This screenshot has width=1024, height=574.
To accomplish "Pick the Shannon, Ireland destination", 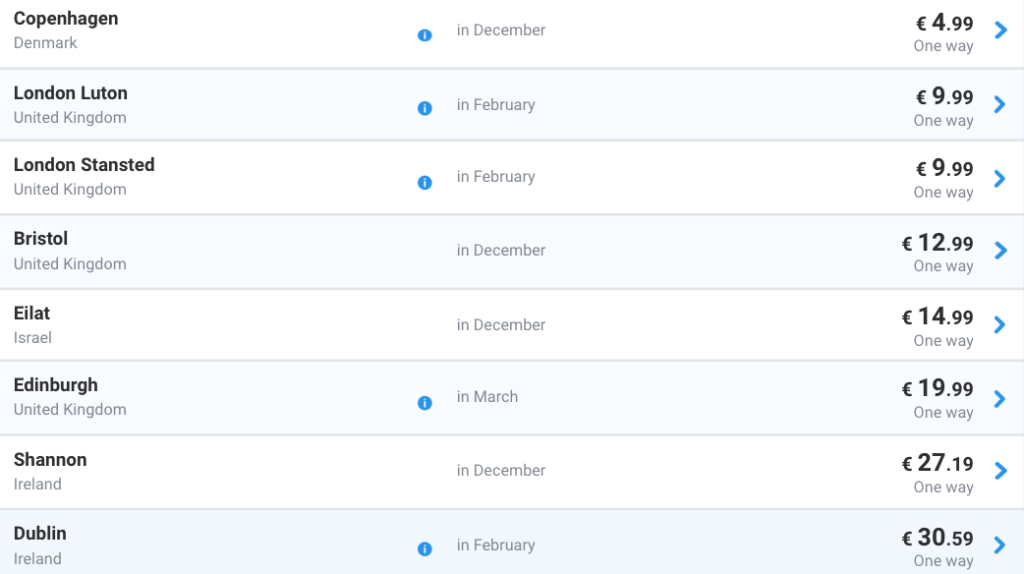I will pos(50,460).
